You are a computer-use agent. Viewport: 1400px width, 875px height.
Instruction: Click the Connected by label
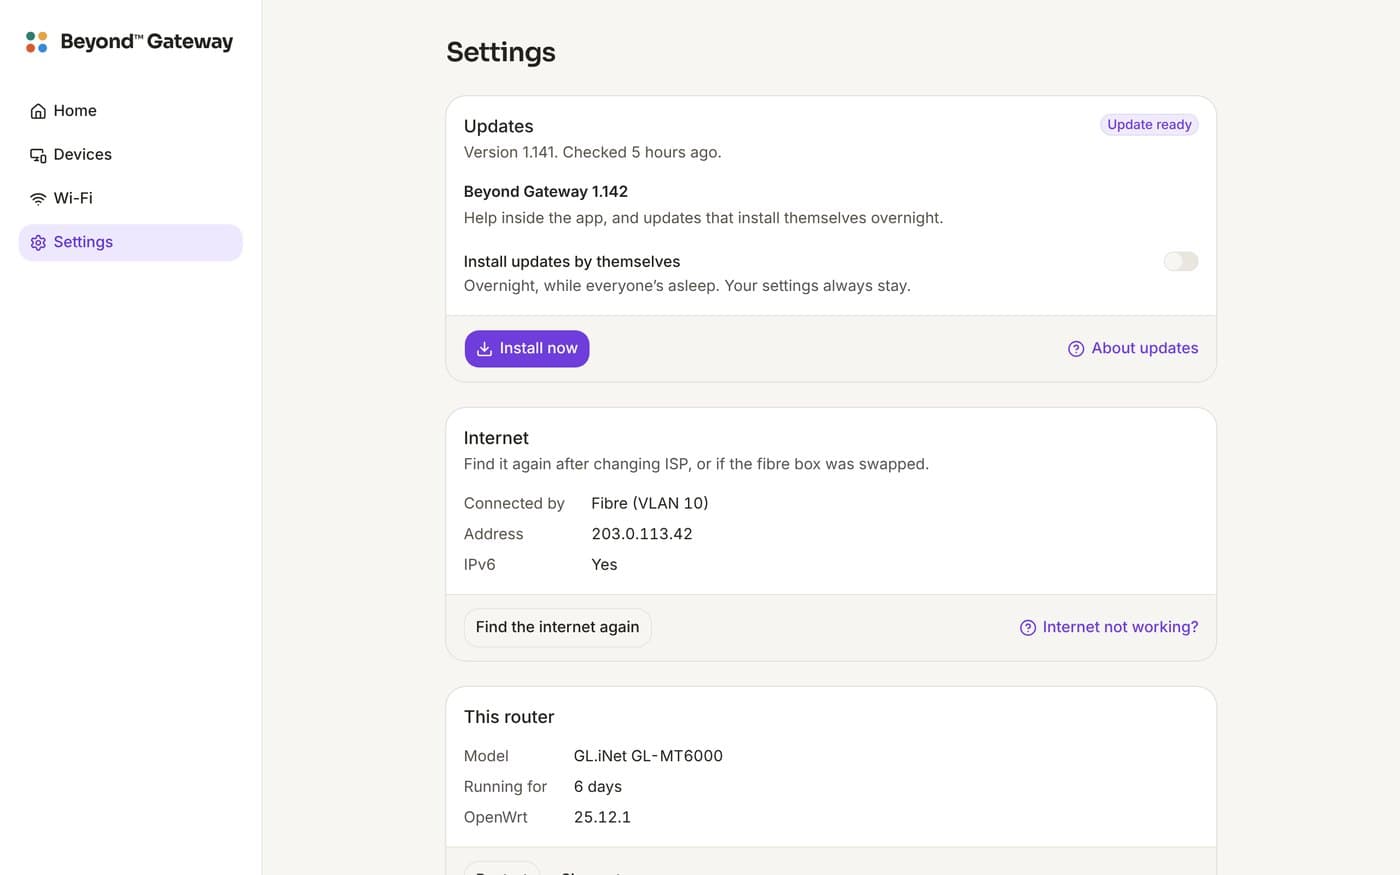(514, 503)
